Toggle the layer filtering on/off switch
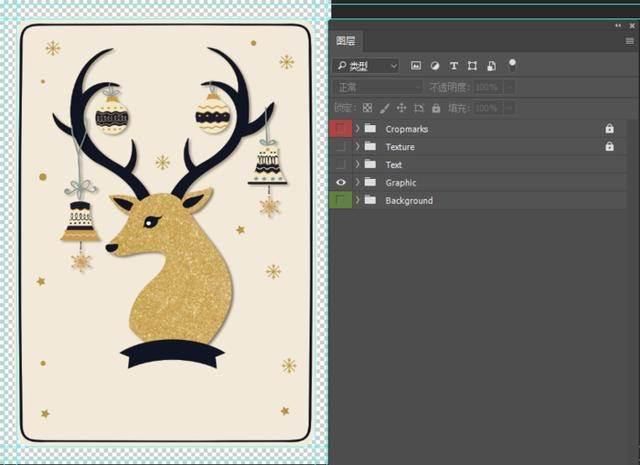The width and height of the screenshot is (640, 465). click(512, 65)
